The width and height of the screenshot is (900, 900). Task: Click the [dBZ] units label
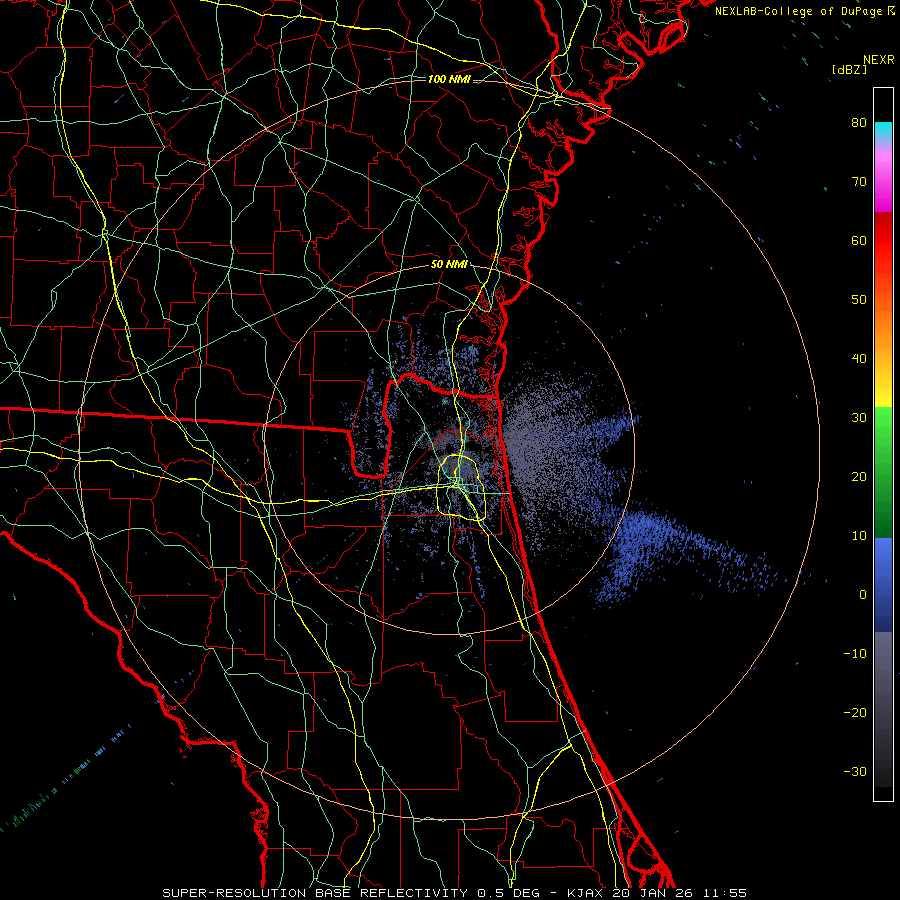[849, 70]
